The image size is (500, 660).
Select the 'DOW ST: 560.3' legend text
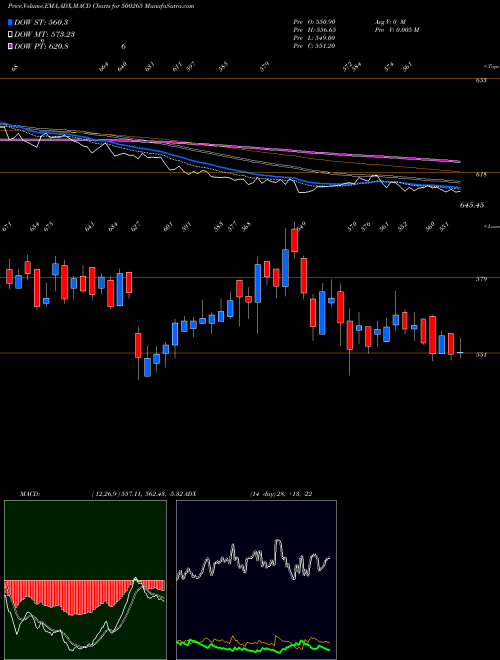point(41,22)
